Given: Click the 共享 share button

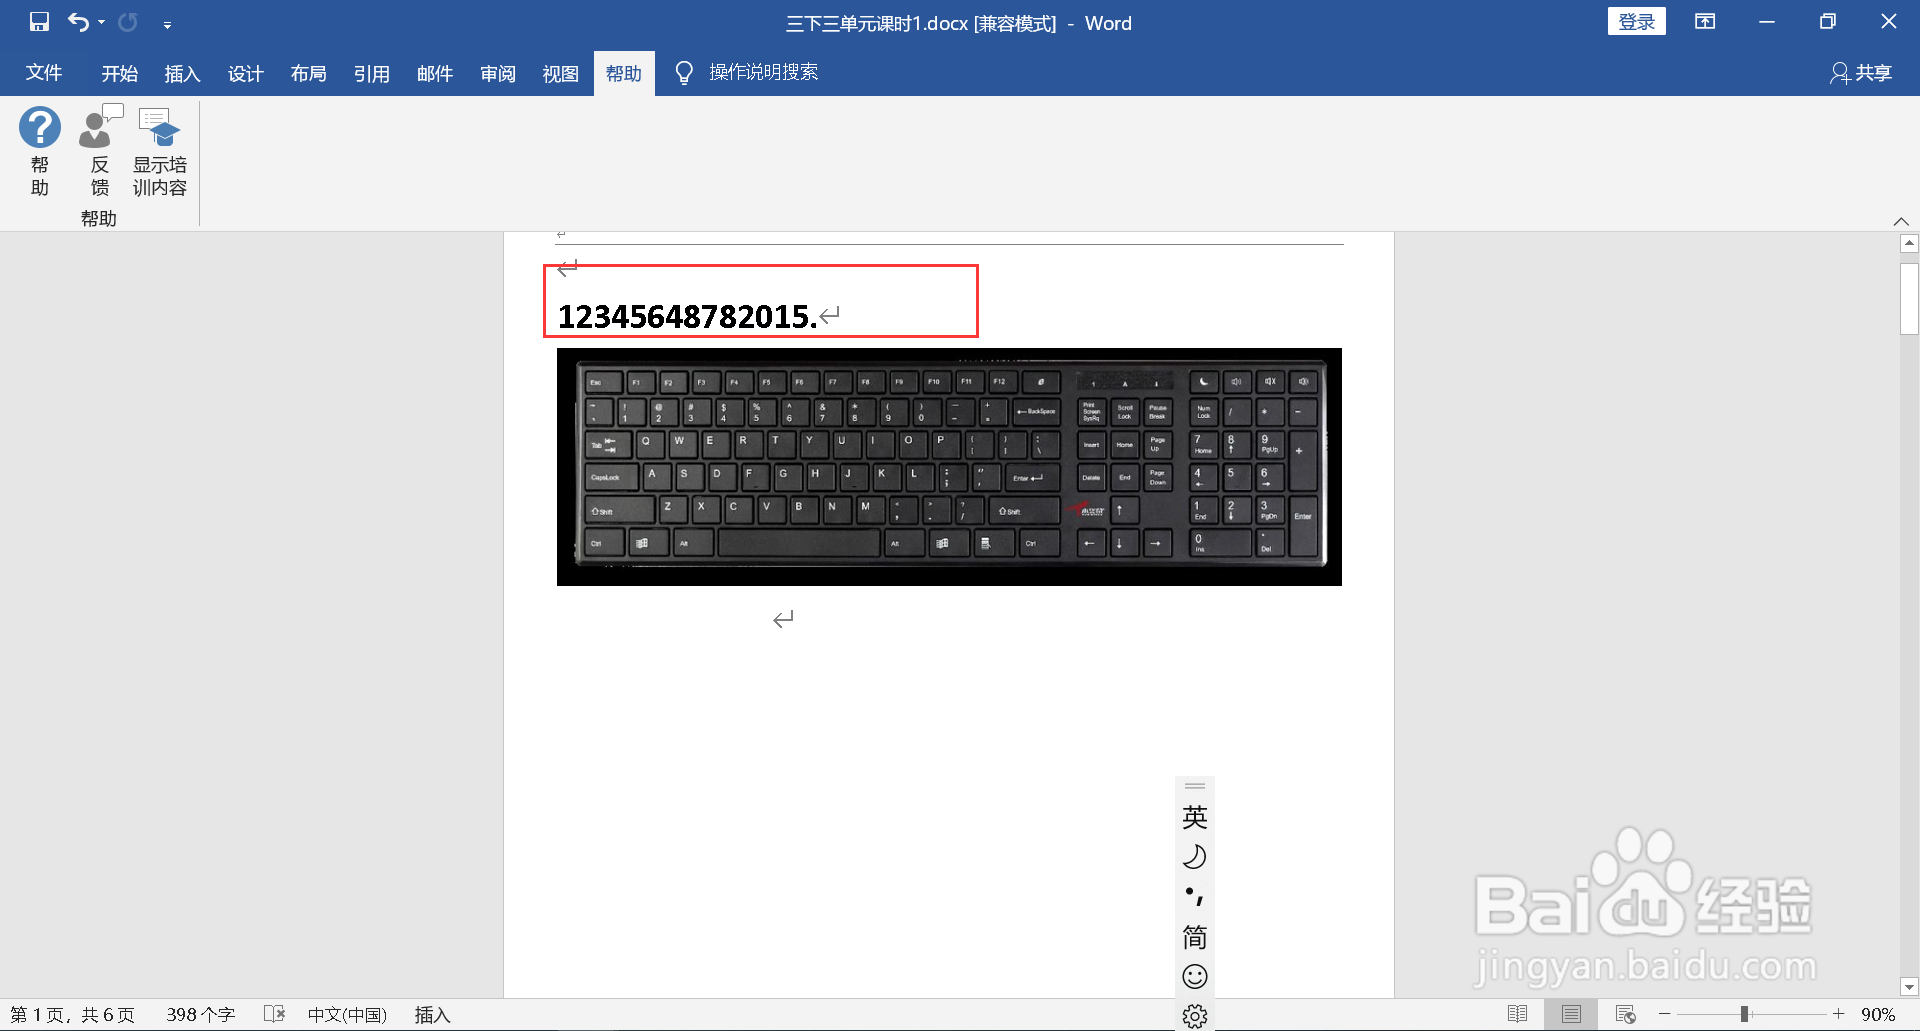Looking at the screenshot, I should (x=1861, y=72).
